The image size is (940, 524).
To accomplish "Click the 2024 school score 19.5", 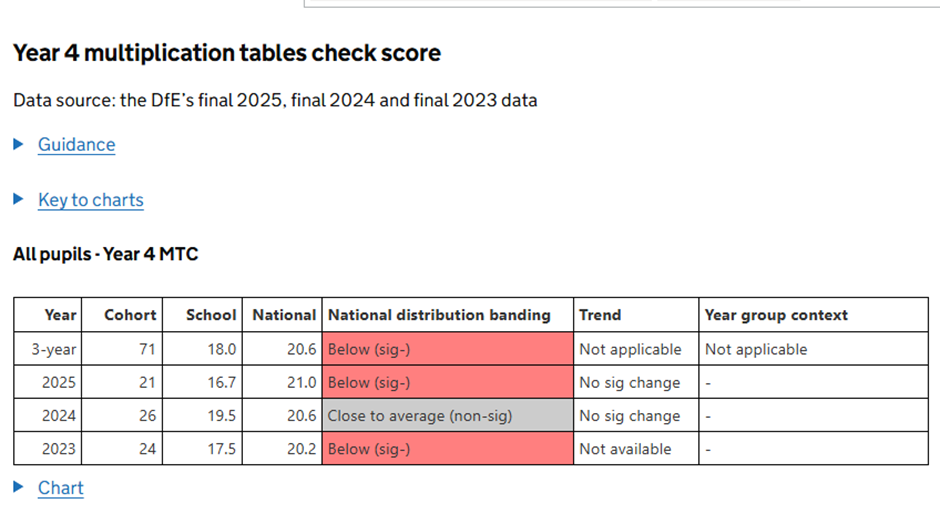I will pyautogui.click(x=221, y=416).
